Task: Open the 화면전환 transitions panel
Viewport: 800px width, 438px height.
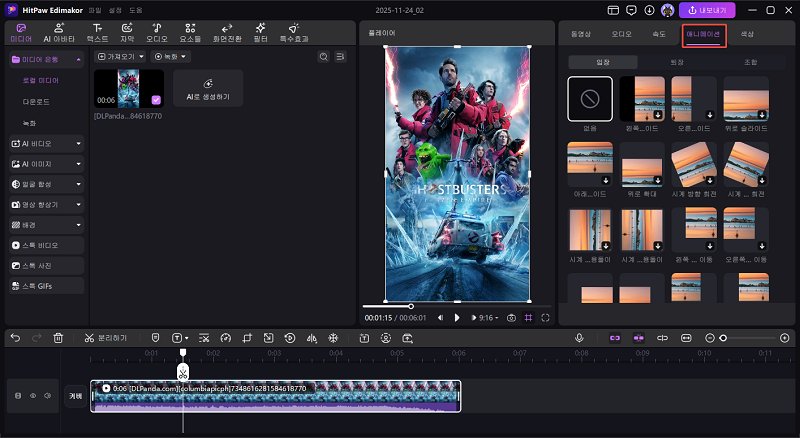Action: 226,32
